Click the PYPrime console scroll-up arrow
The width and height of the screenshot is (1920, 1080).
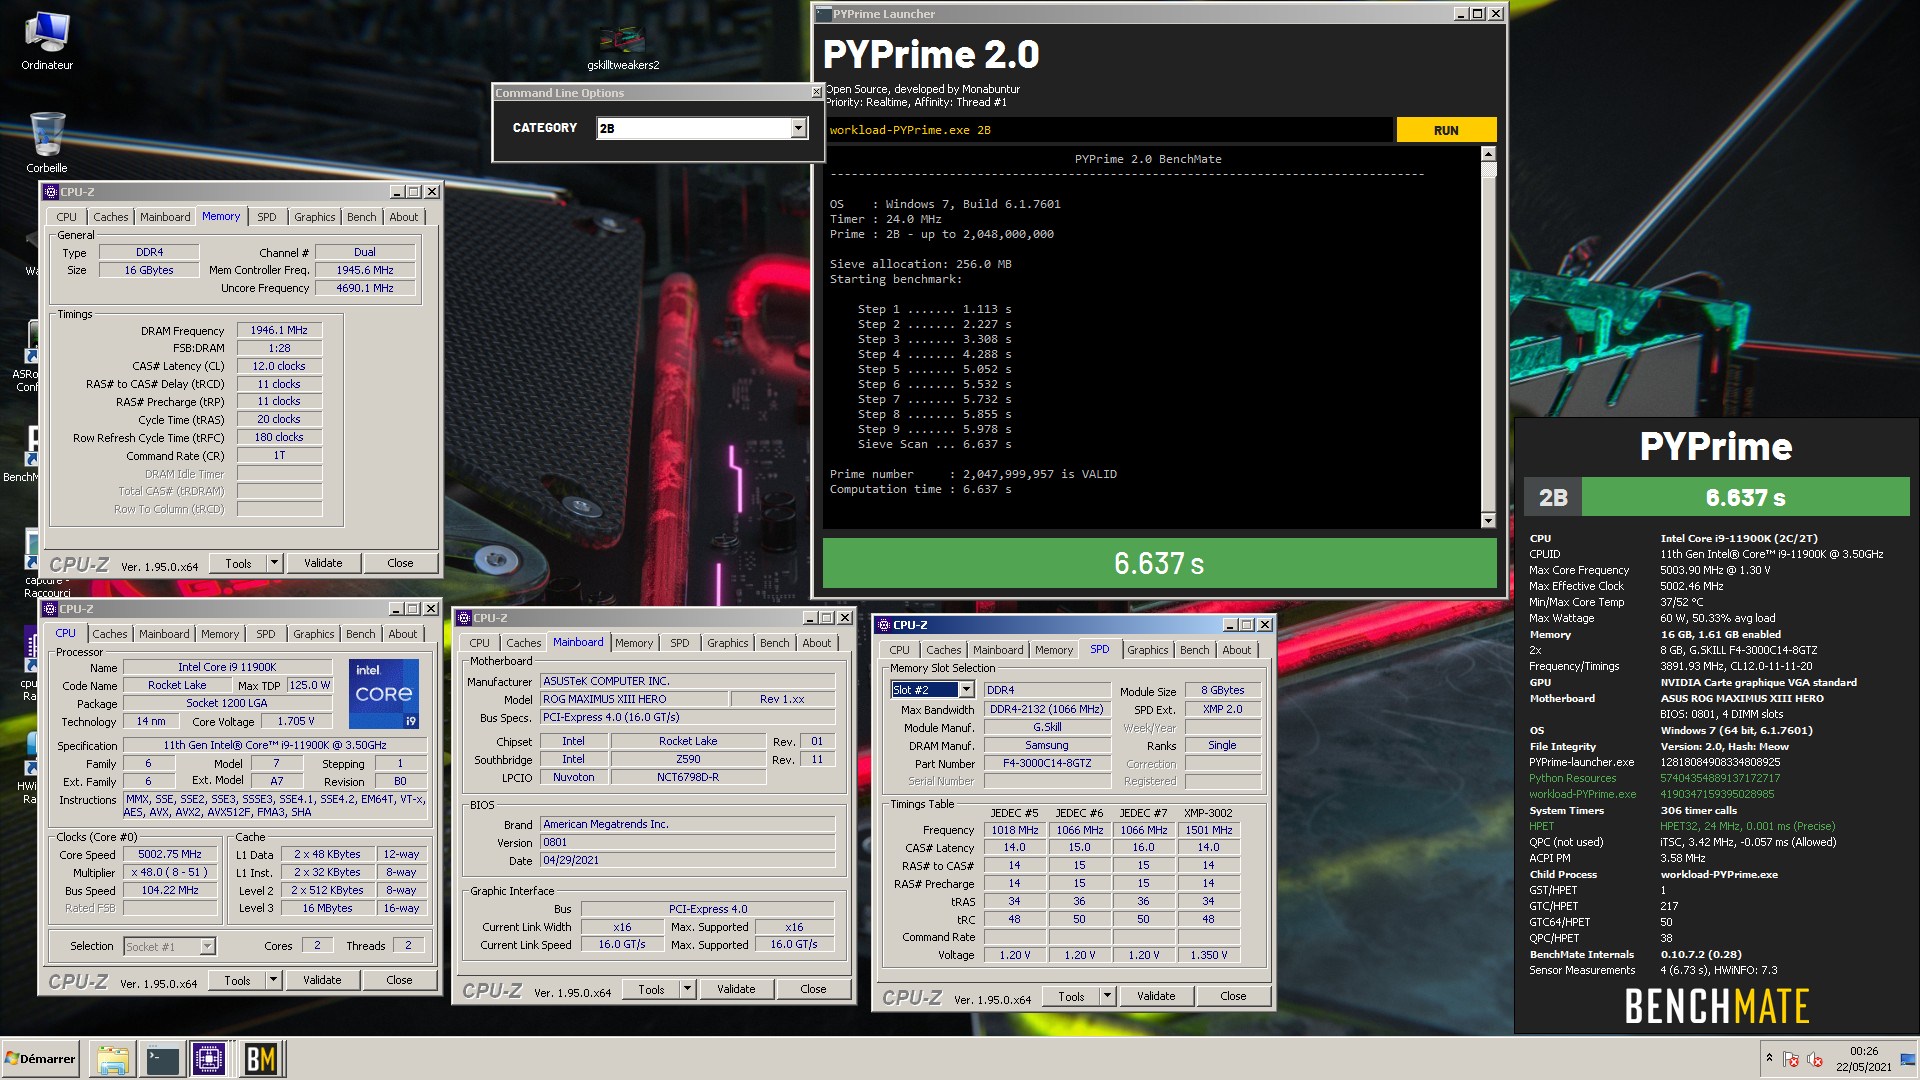coord(1488,154)
